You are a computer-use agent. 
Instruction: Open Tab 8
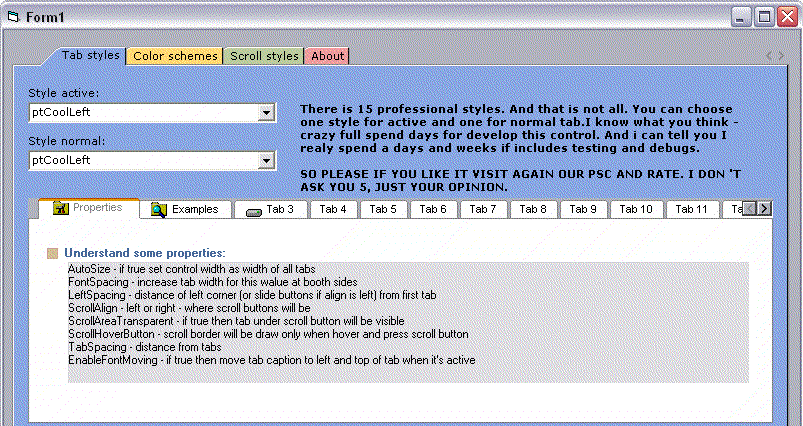532,209
